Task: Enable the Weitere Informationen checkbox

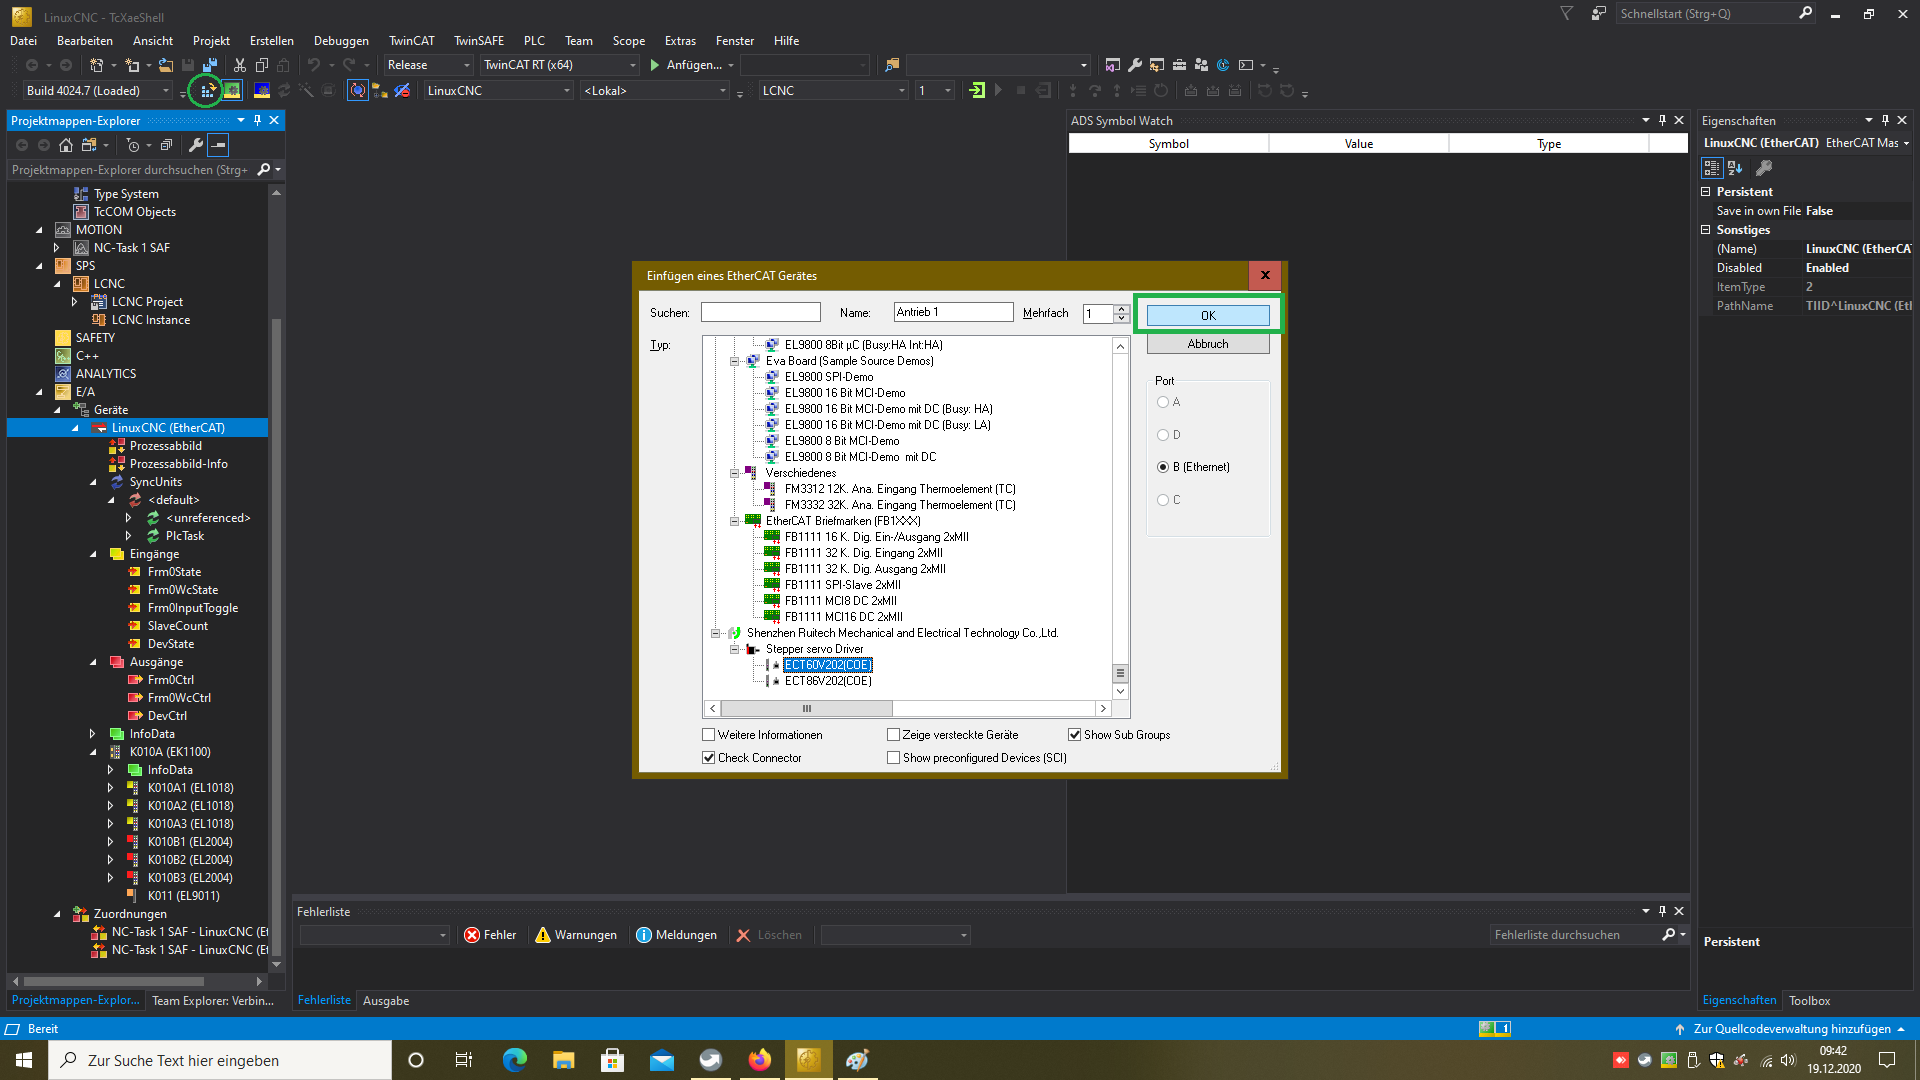Action: tap(709, 735)
